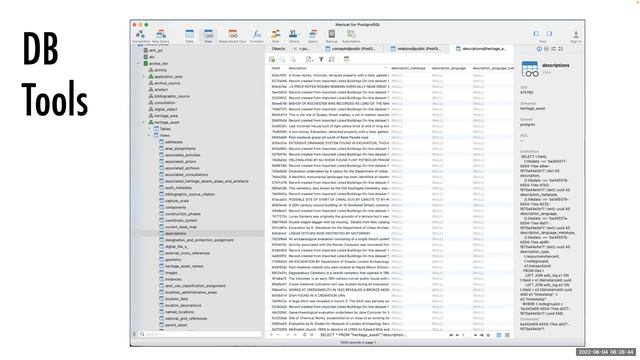The height and width of the screenshot is (360, 640).
Task: Select the consultation schema in tree
Action: point(165,103)
